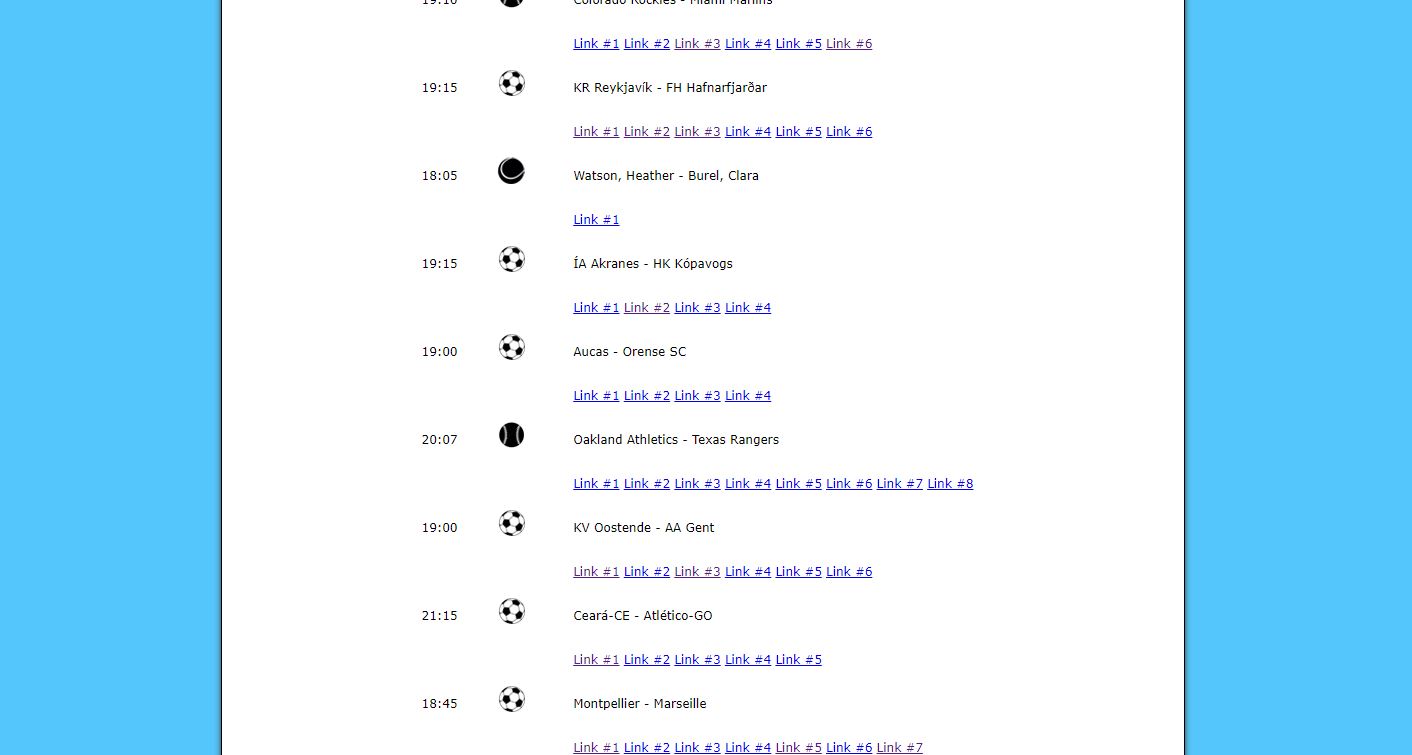Viewport: 1412px width, 755px height.
Task: Click soccer icon next to Montpellier - Marseille
Action: point(511,699)
